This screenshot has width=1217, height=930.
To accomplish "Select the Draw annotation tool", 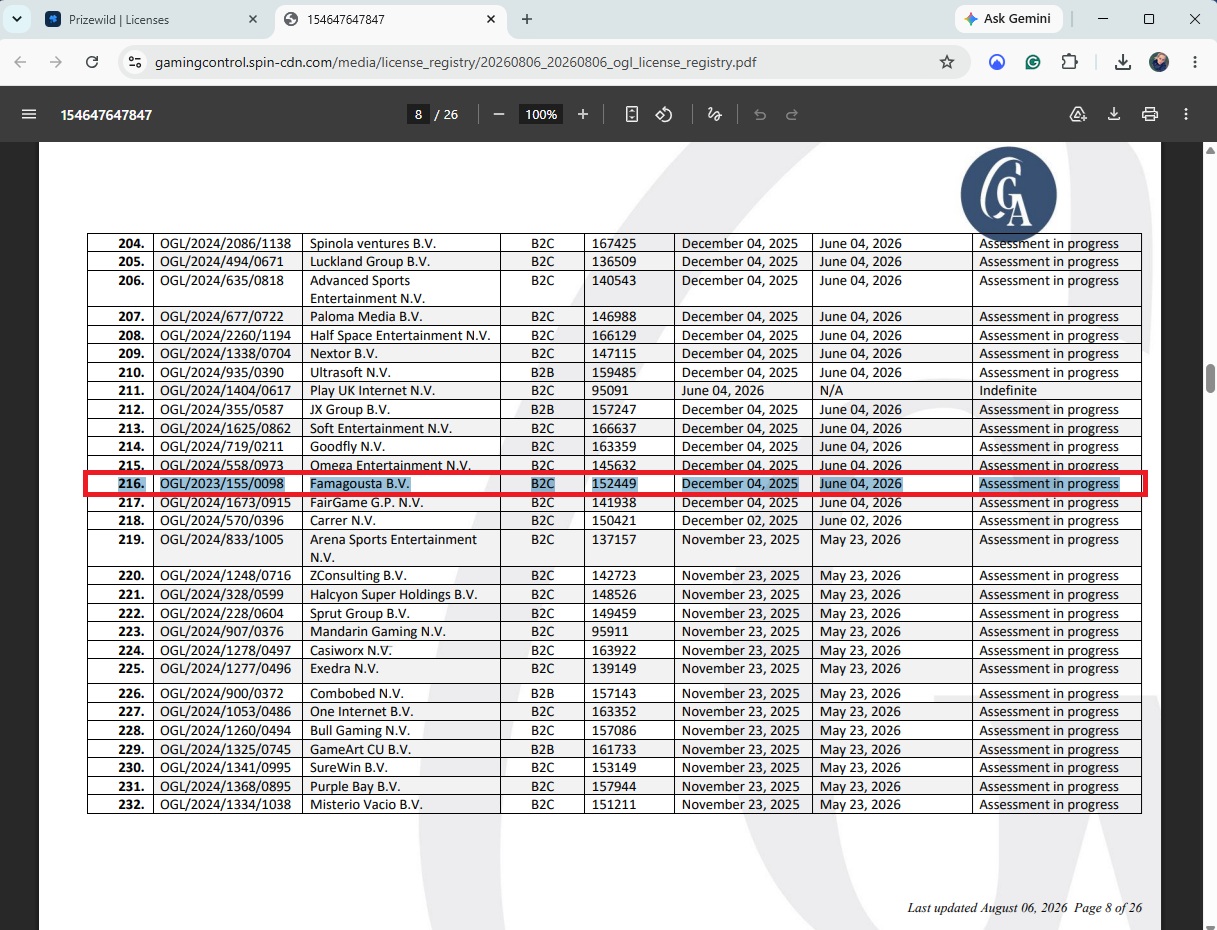I will [x=714, y=114].
